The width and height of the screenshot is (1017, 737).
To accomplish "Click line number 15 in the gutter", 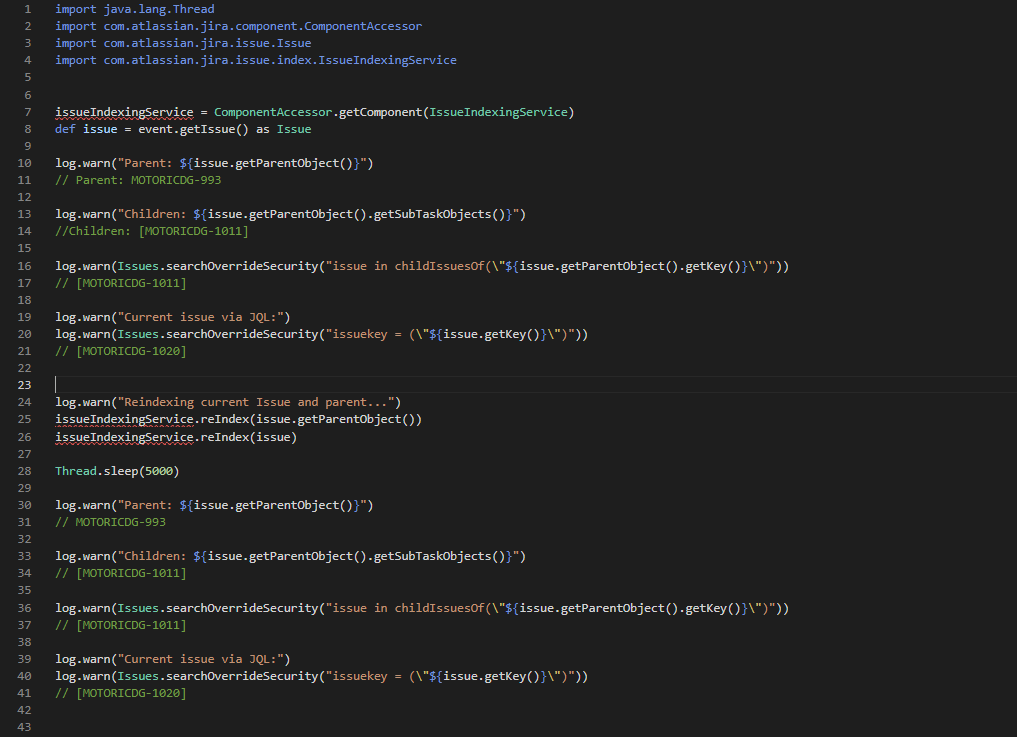I will pos(24,248).
